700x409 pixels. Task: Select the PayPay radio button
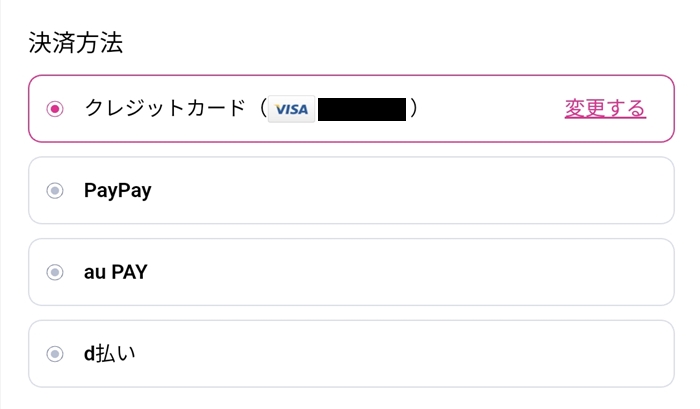pyautogui.click(x=56, y=190)
